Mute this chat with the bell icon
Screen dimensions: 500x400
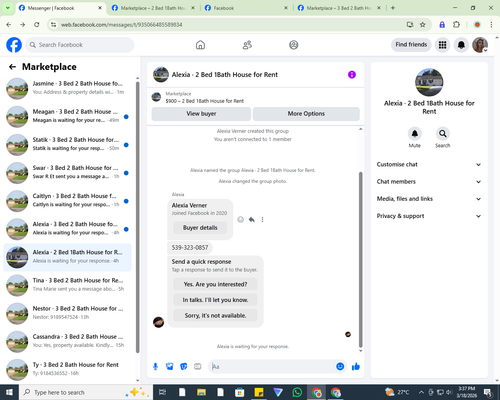(x=415, y=134)
